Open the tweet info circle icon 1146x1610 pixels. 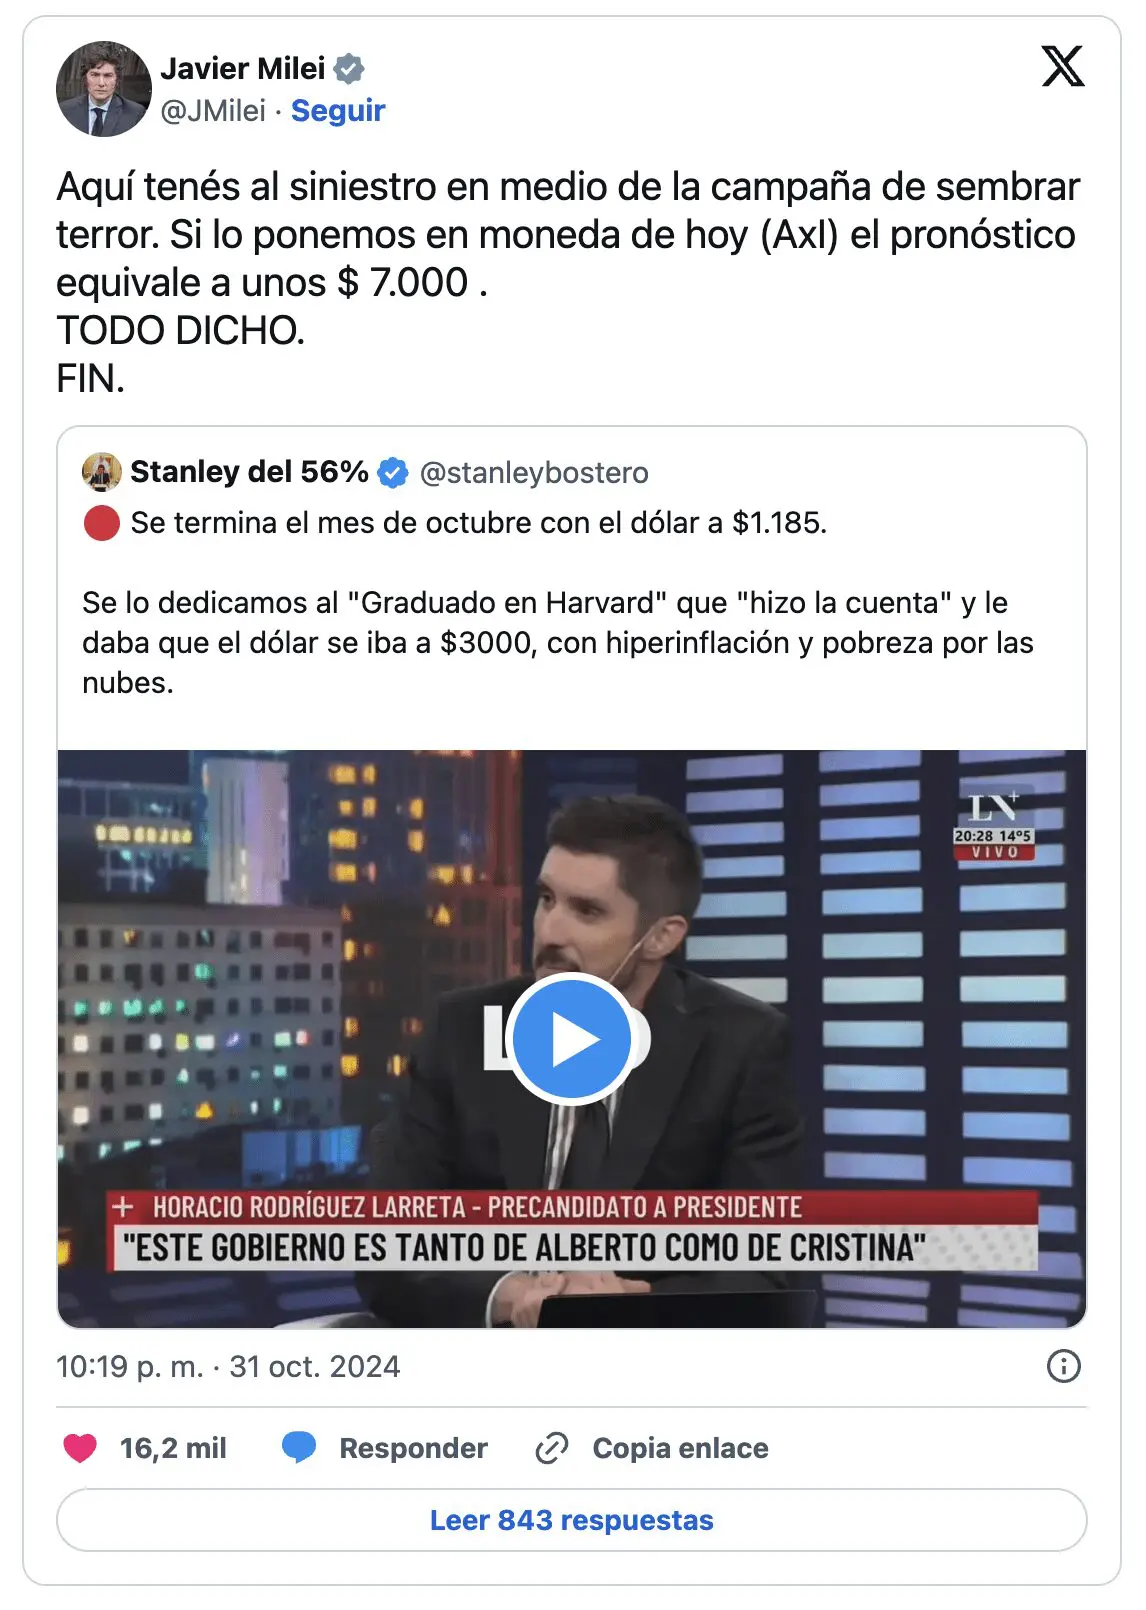(x=1063, y=1366)
